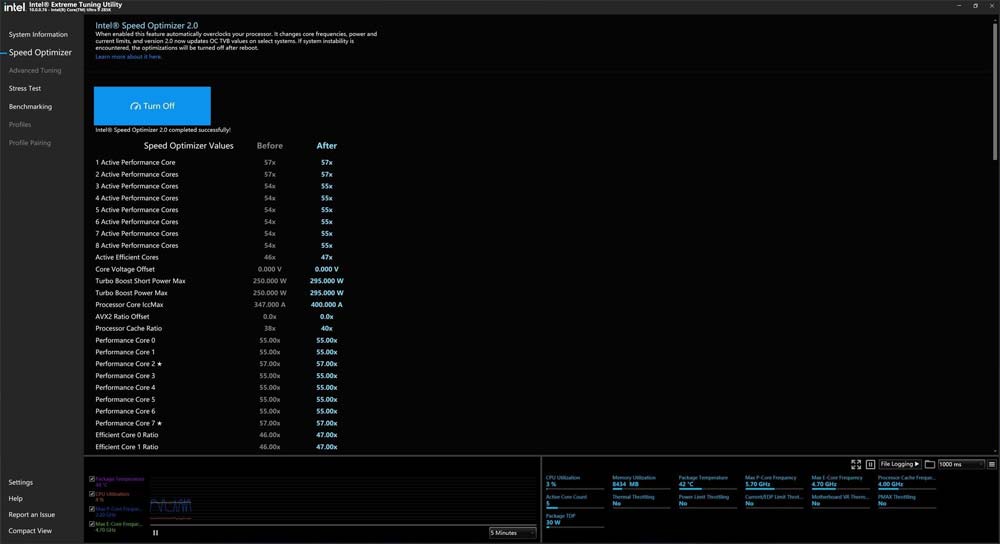This screenshot has height=544, width=1000.
Task: Open the log file folder icon
Action: click(929, 464)
